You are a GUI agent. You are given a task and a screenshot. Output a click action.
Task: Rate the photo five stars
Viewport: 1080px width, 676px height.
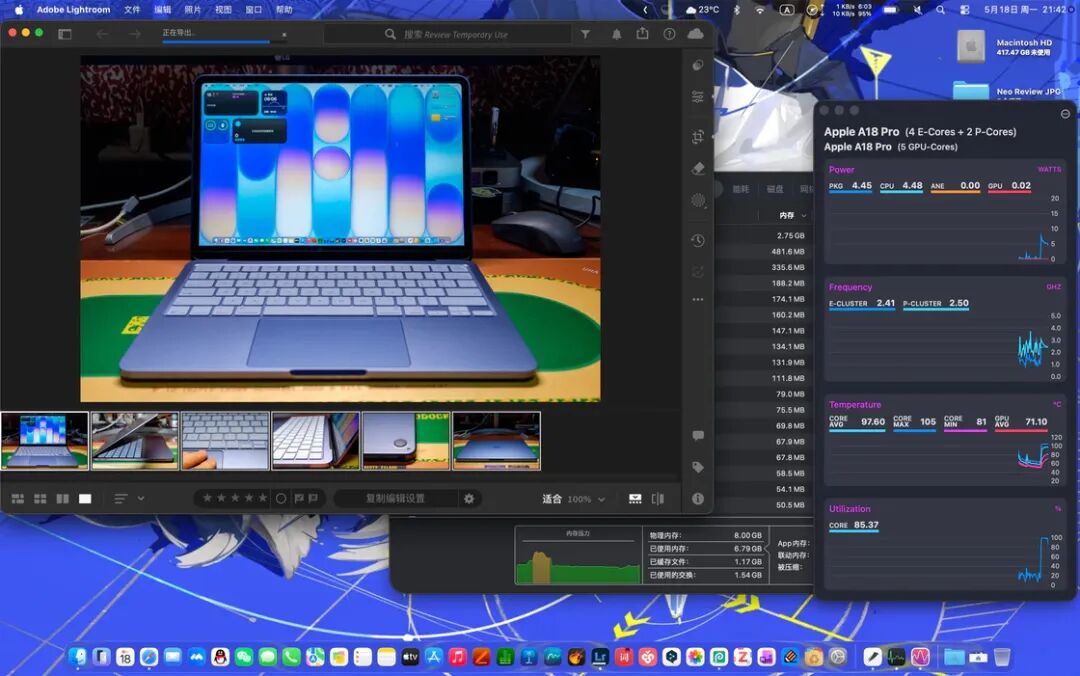[262, 498]
